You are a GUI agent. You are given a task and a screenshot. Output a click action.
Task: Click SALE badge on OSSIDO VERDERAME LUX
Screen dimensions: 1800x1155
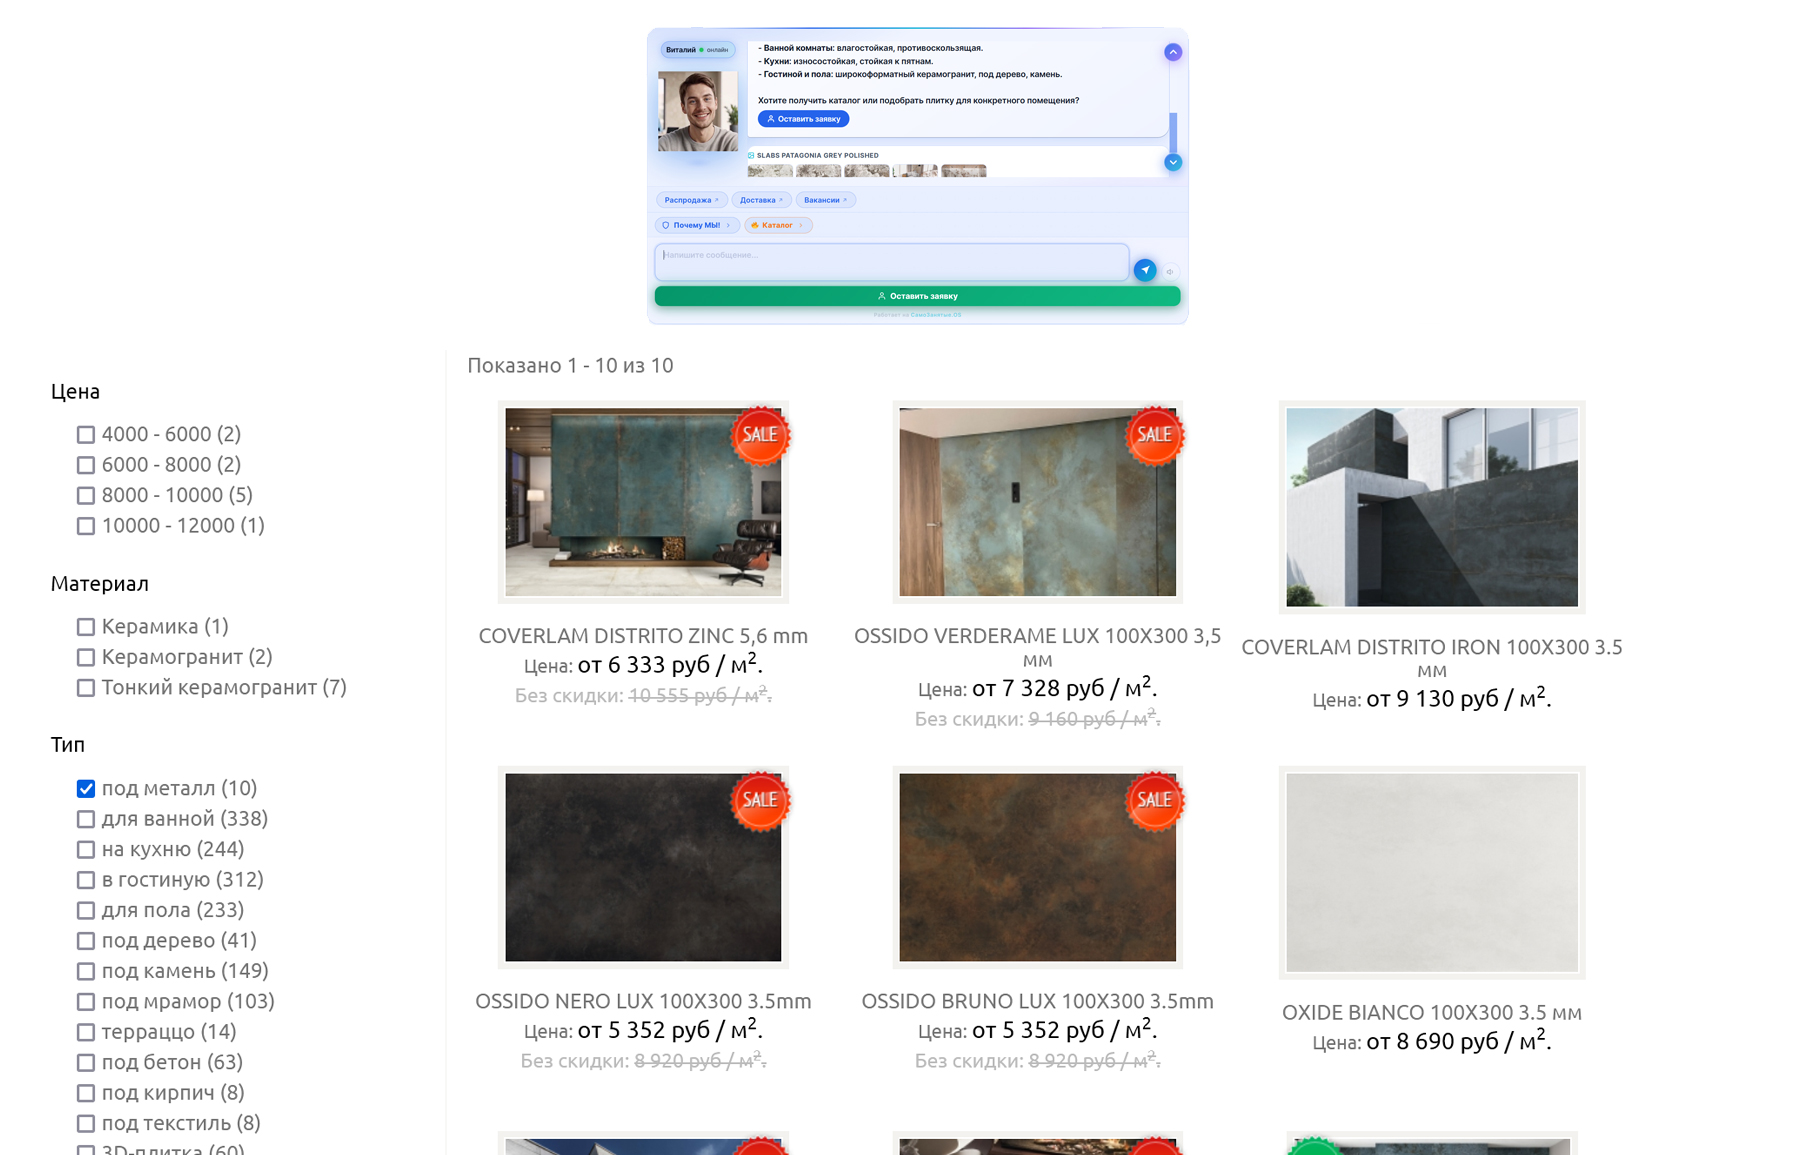pos(1154,435)
